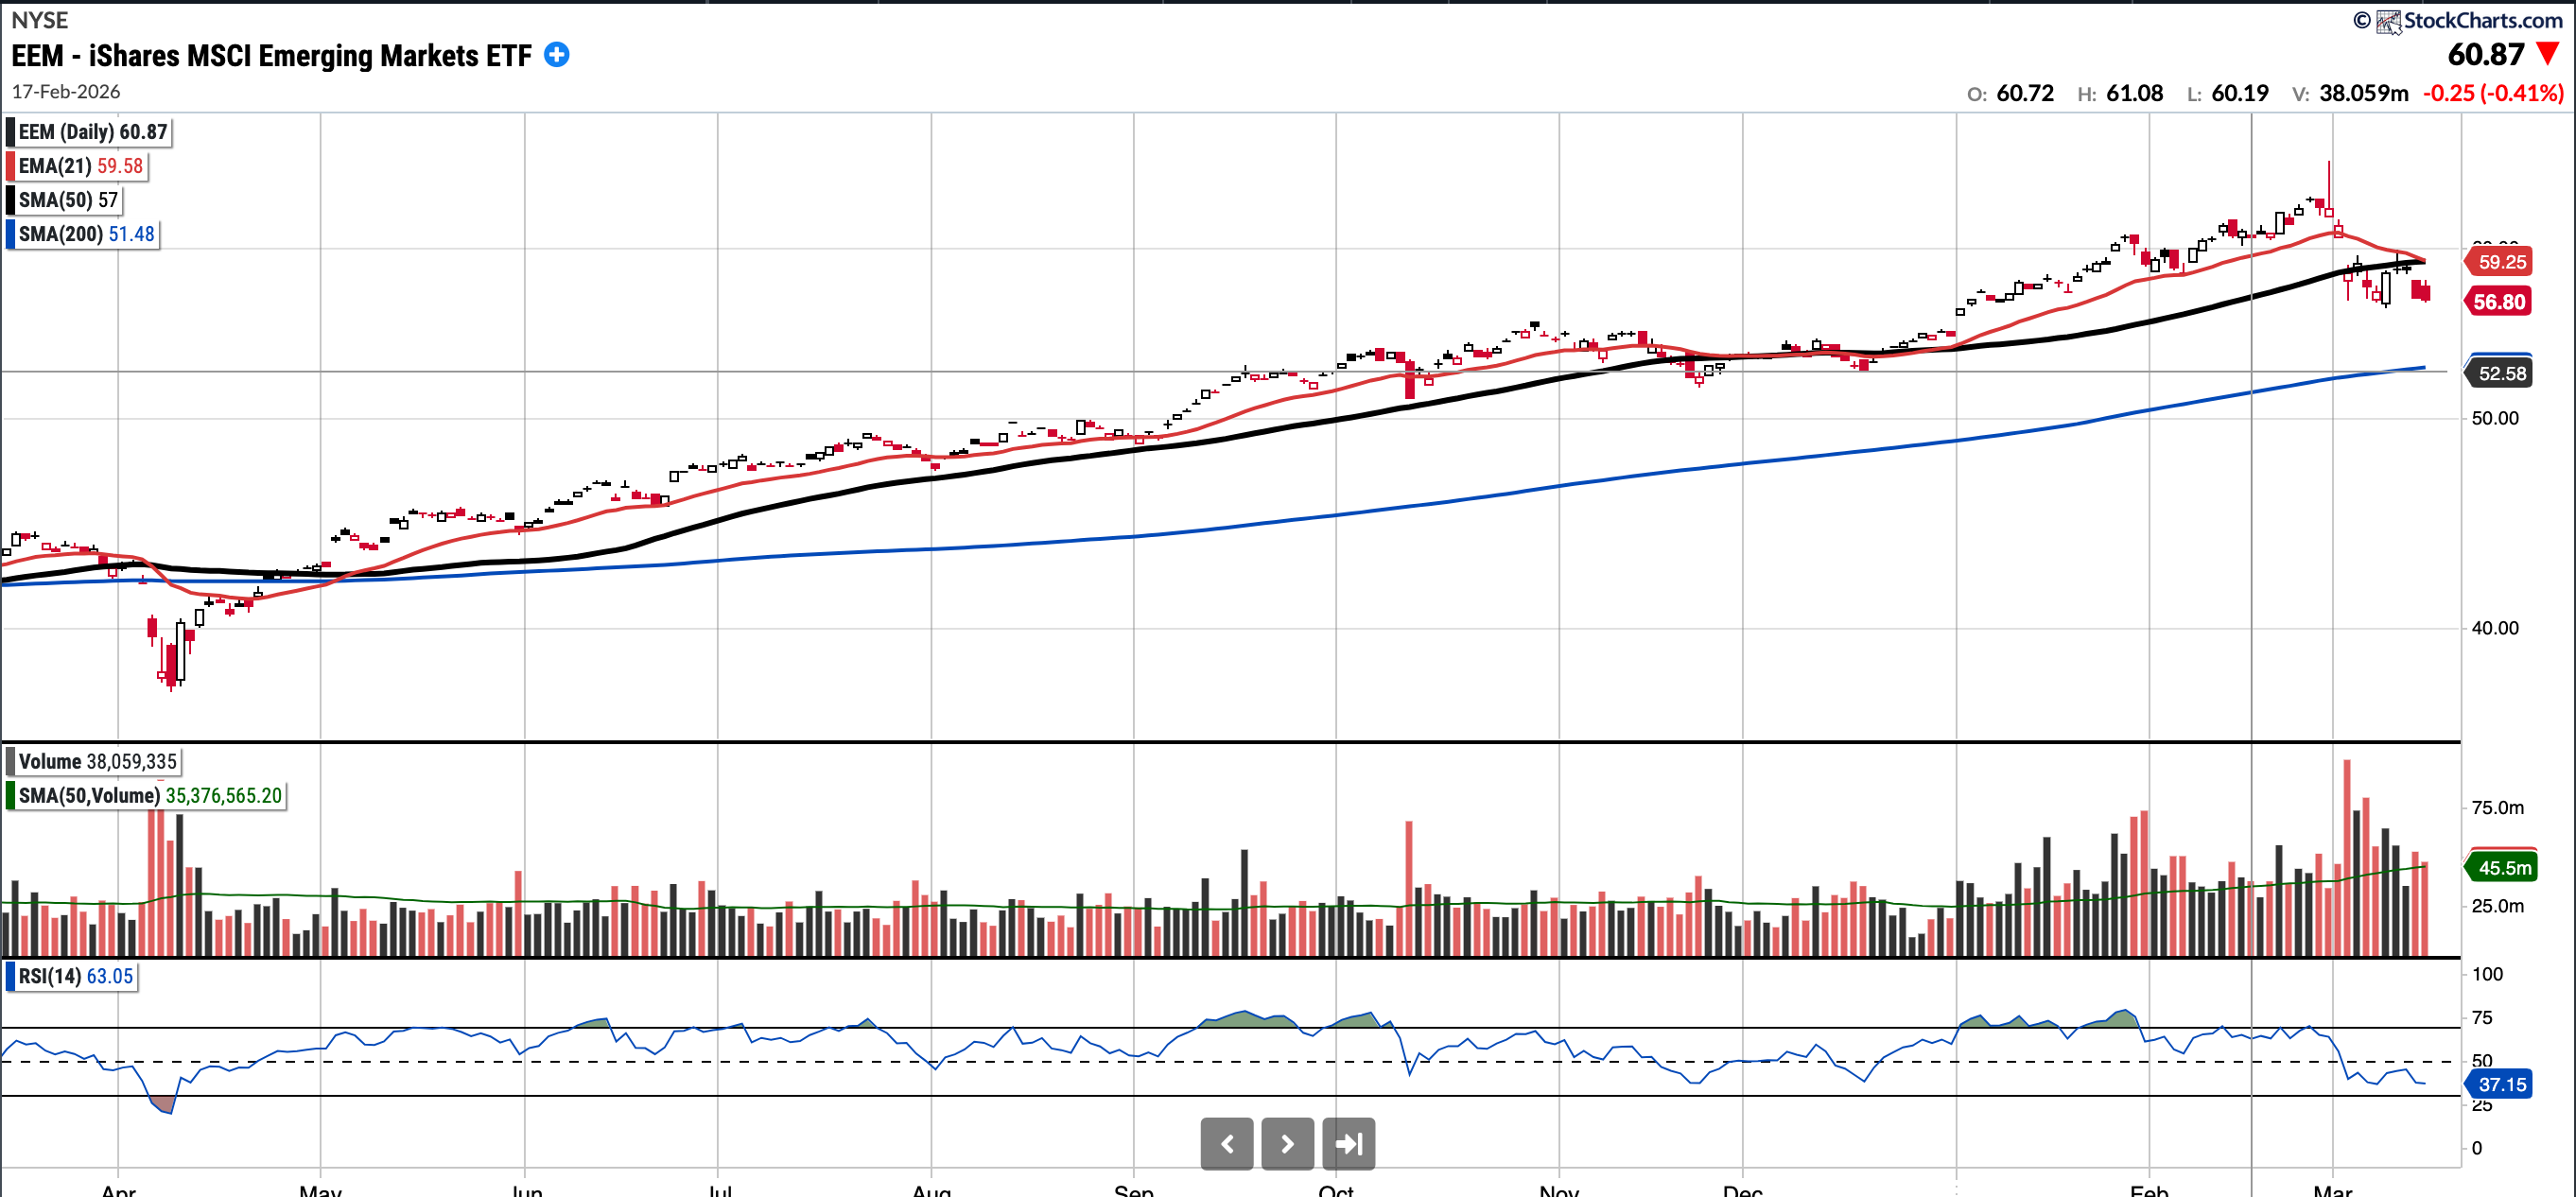2576x1197 pixels.
Task: Click the Apr label on time axis
Action: point(118,1190)
